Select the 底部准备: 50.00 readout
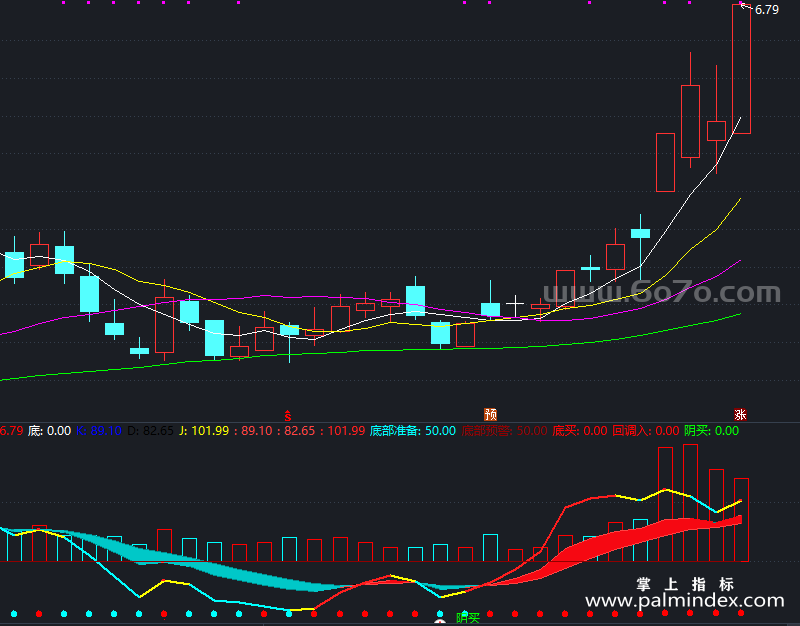The height and width of the screenshot is (626, 800). (412, 431)
